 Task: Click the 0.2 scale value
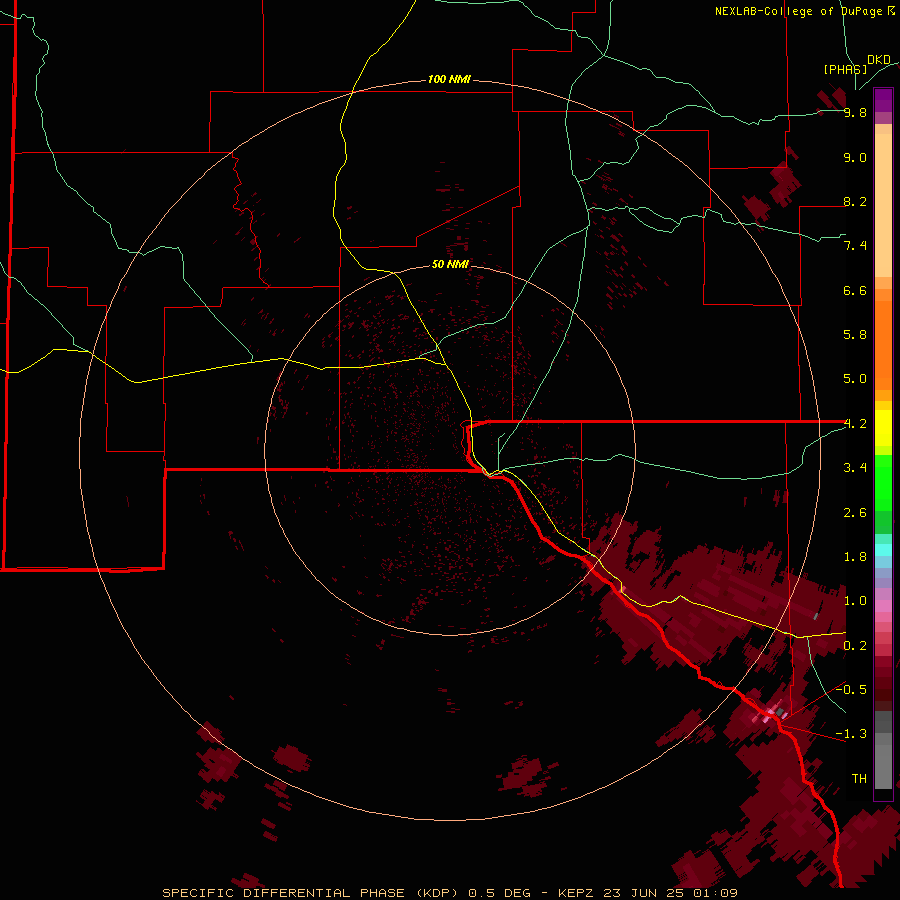click(x=855, y=646)
